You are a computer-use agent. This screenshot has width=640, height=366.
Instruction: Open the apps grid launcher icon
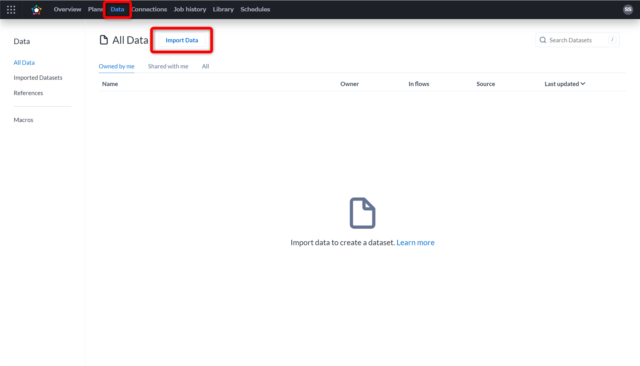[x=11, y=9]
